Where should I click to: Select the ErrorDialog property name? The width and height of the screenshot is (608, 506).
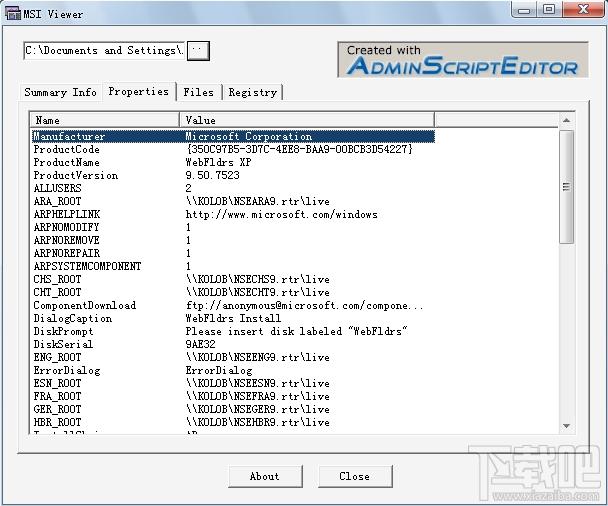click(x=67, y=370)
